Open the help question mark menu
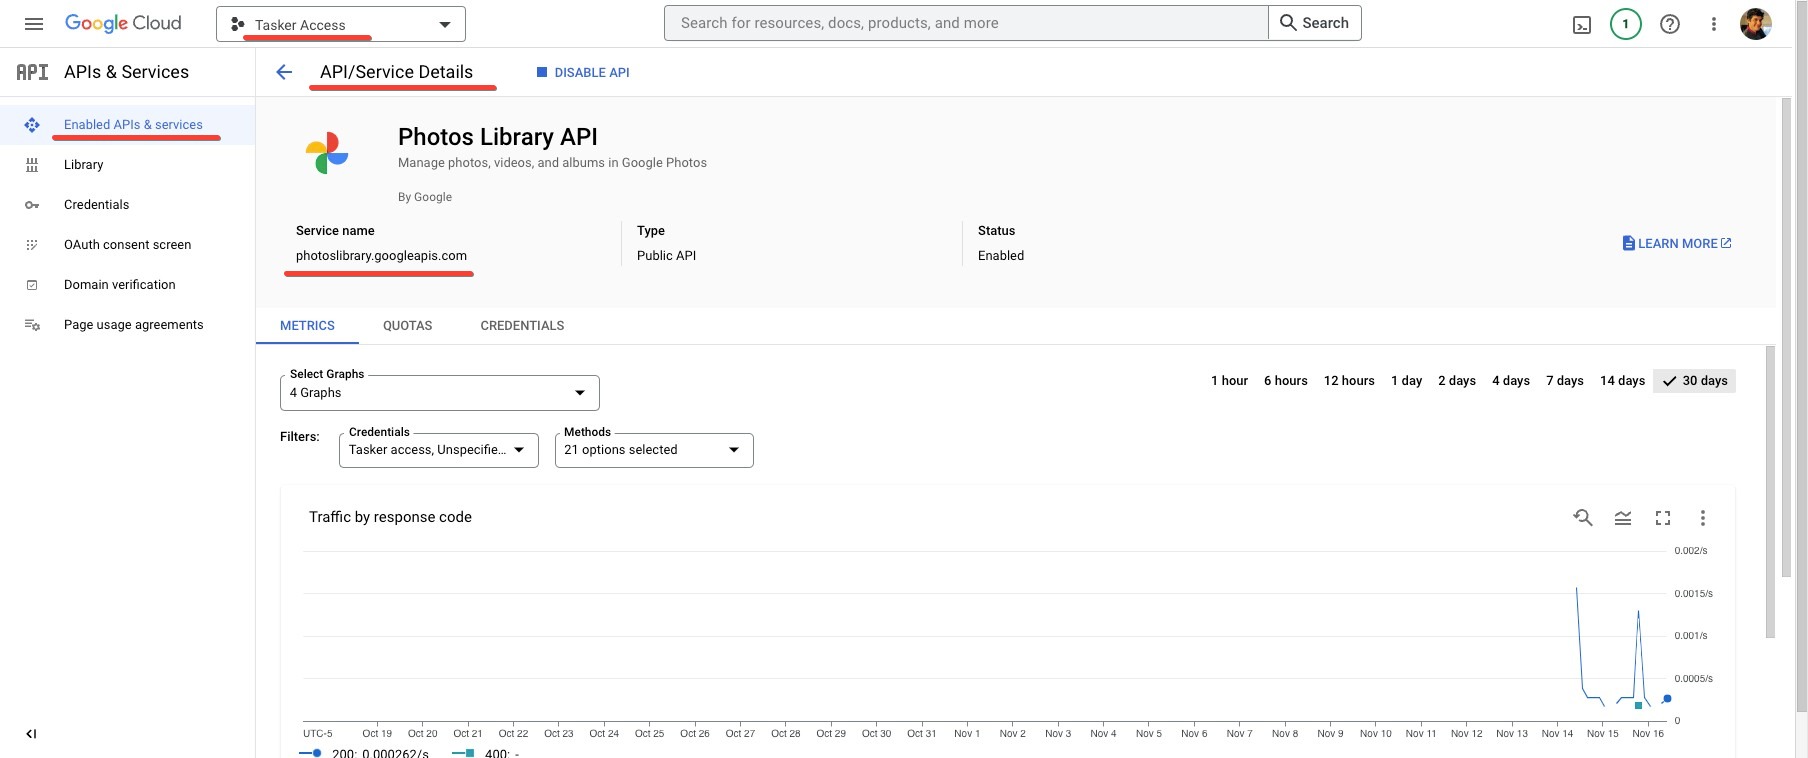1808x758 pixels. [x=1670, y=24]
